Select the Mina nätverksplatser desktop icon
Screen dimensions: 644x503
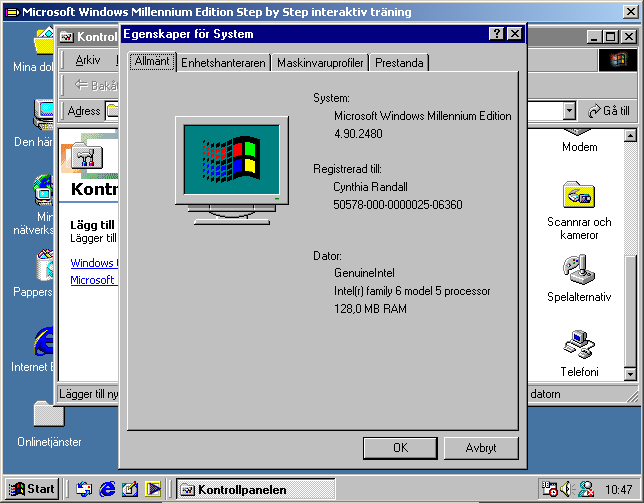tap(44, 190)
